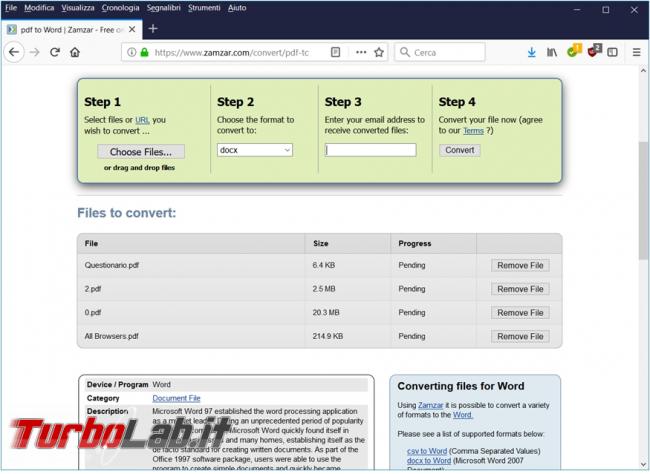
Task: Click the Questionario.pdf file name
Action: coord(112,265)
